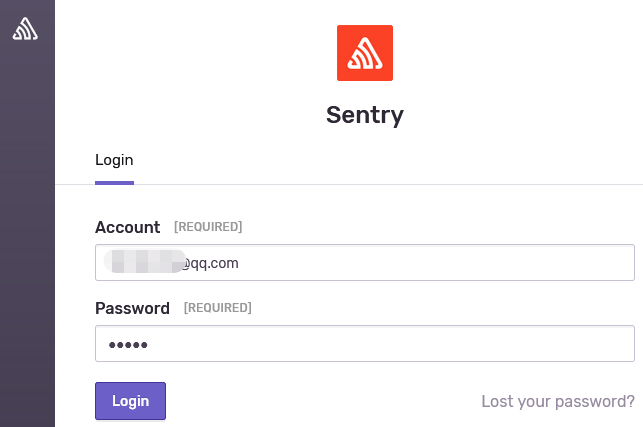Click the Account field label

128,227
